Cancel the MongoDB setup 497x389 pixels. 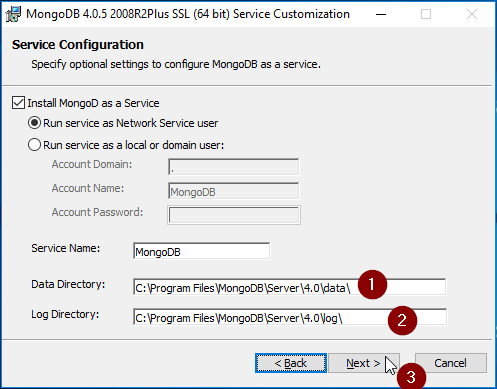pyautogui.click(x=451, y=363)
